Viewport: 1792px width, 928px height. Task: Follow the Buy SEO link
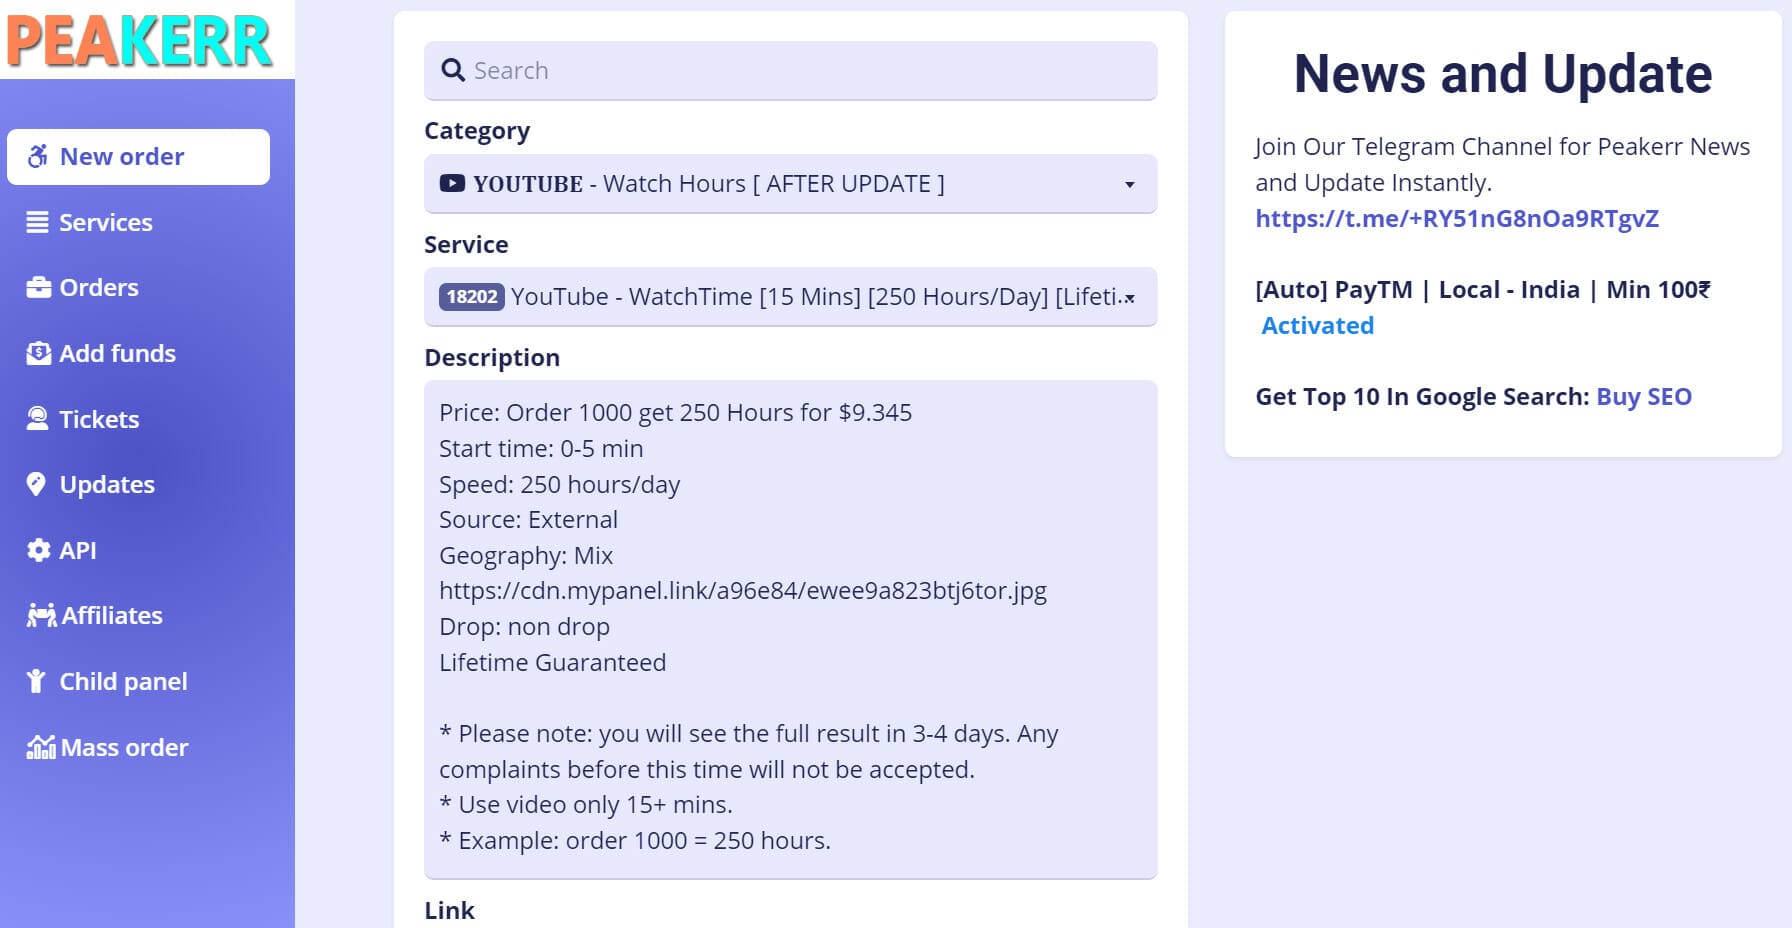coord(1643,397)
